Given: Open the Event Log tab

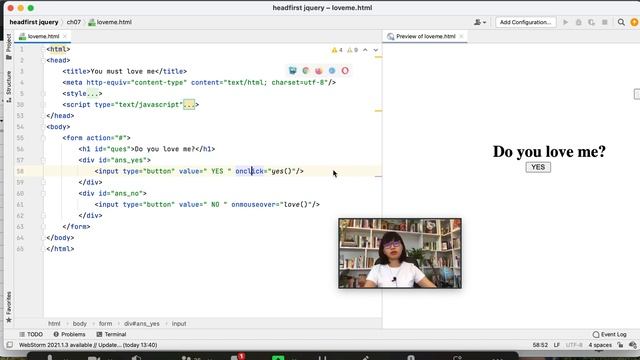Looking at the screenshot, I should (x=609, y=334).
